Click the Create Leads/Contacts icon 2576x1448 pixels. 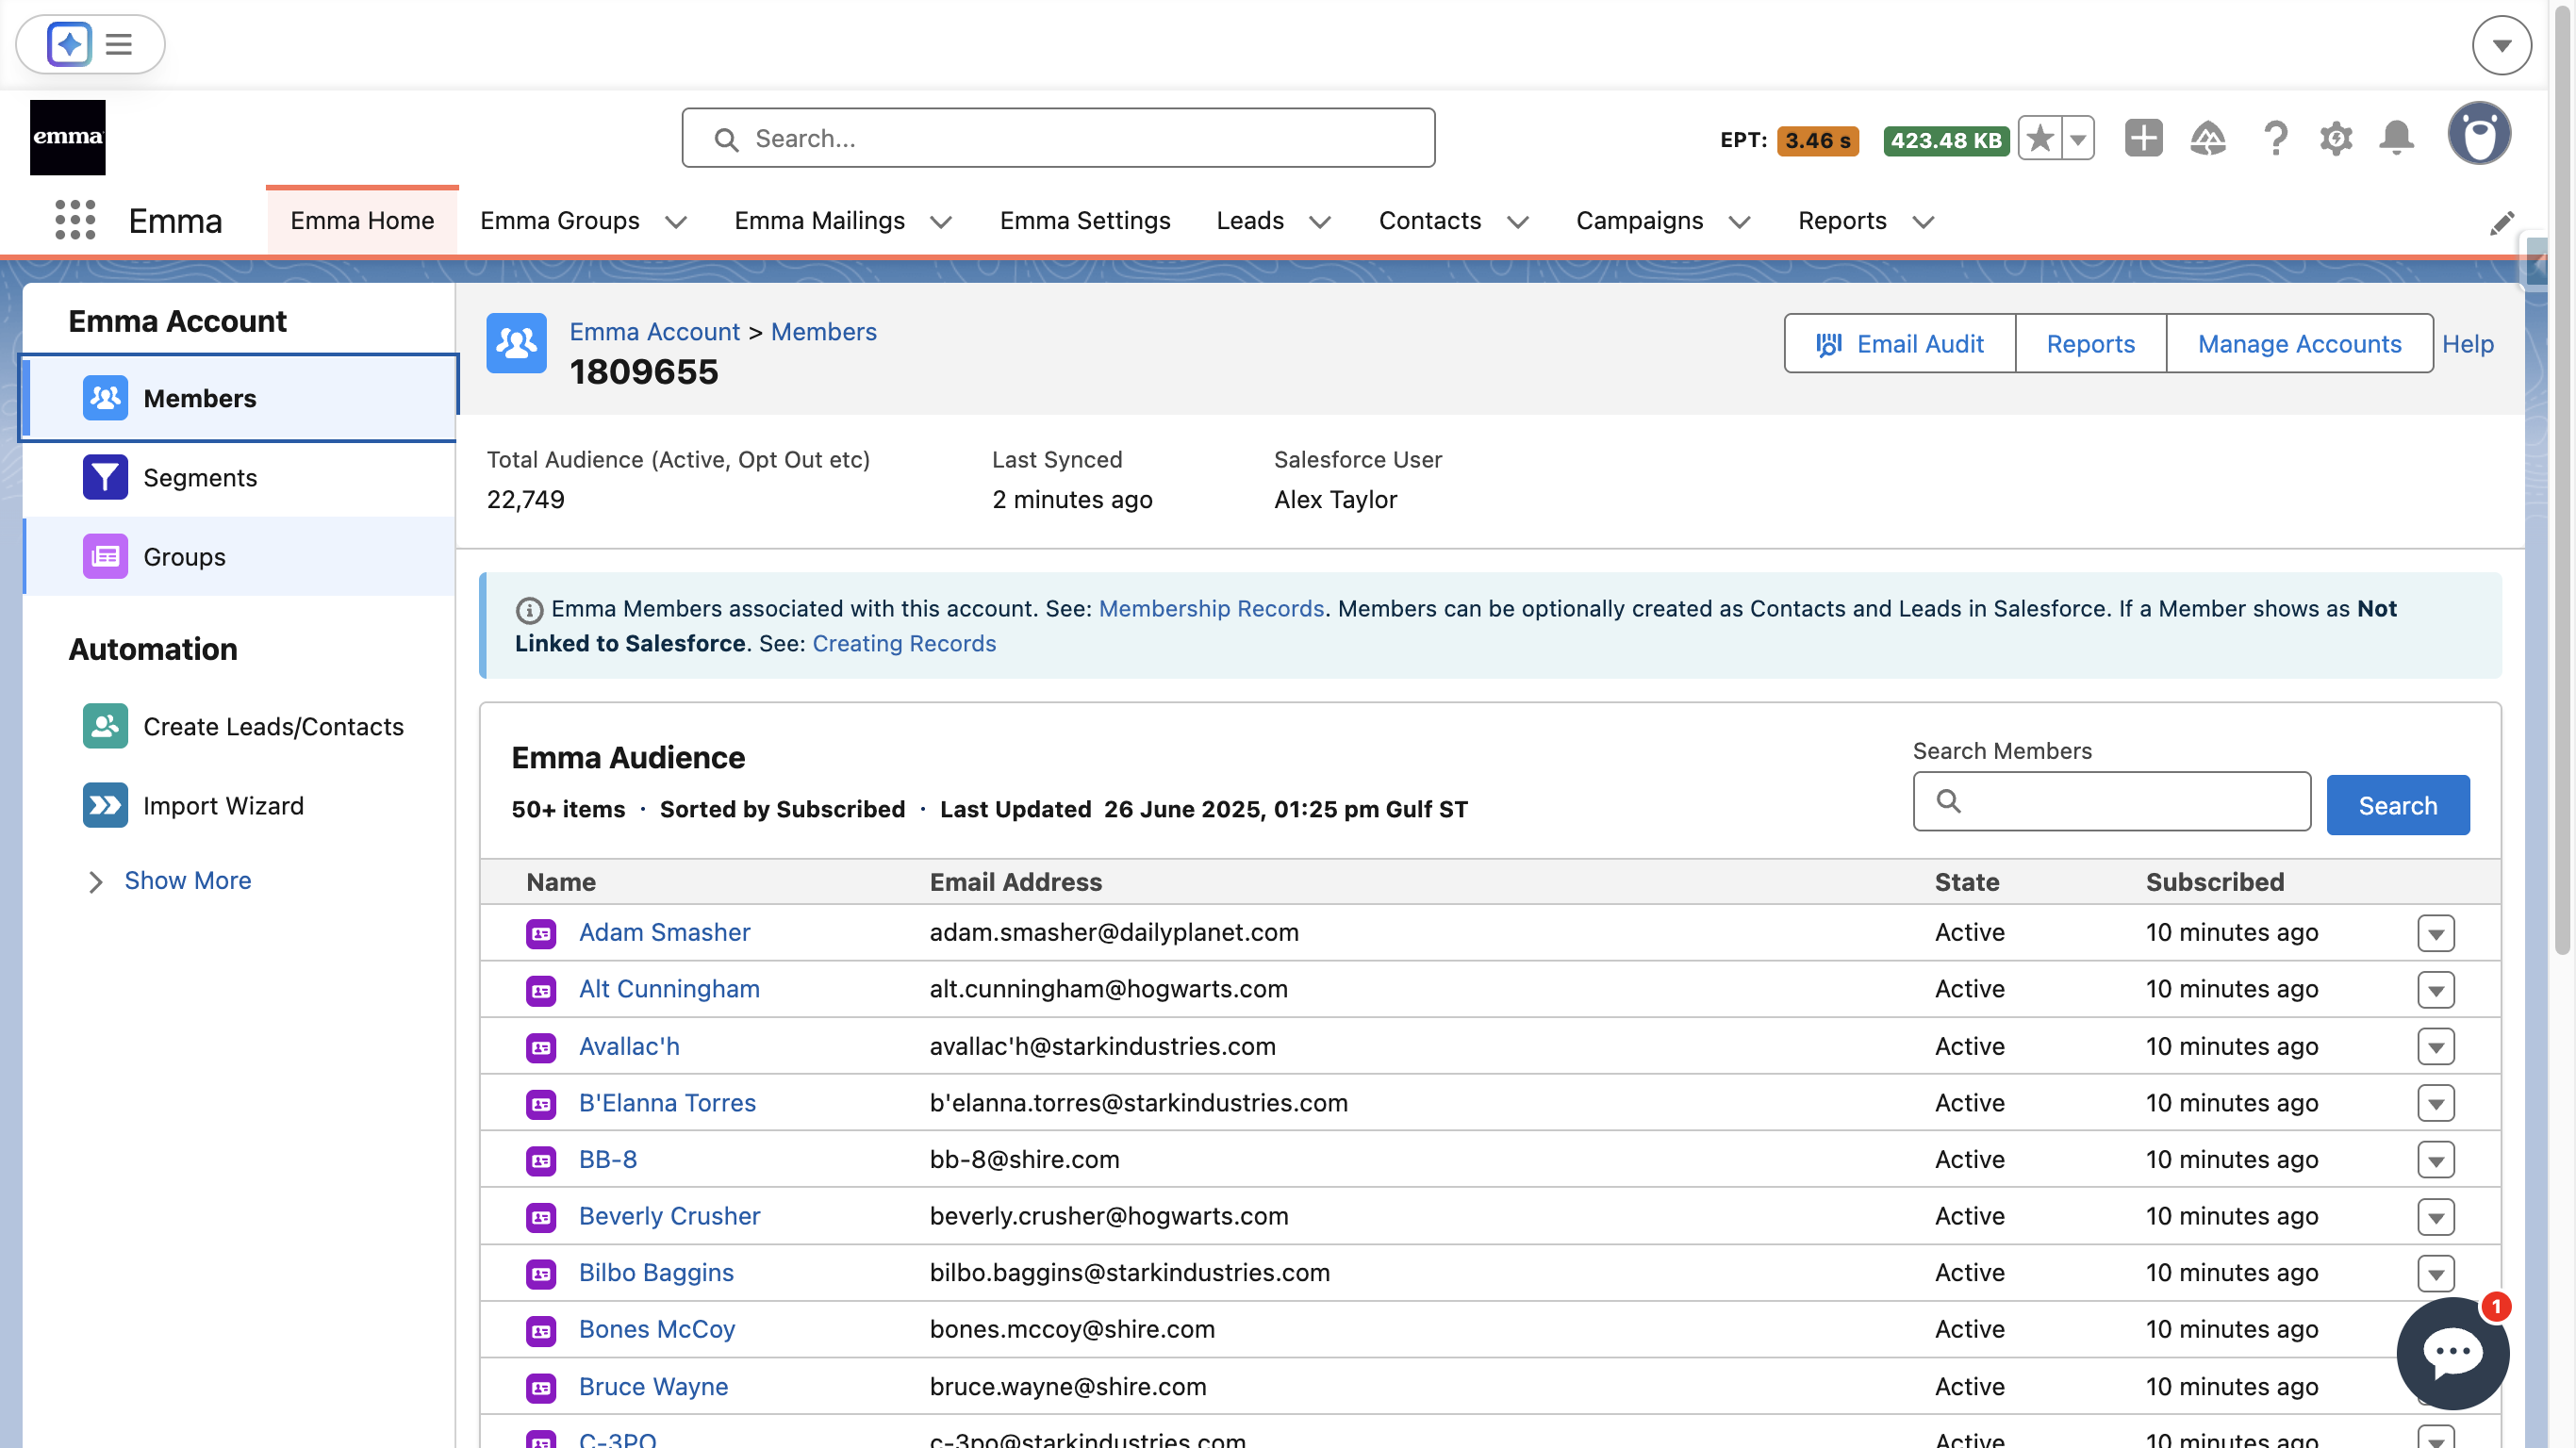click(105, 726)
